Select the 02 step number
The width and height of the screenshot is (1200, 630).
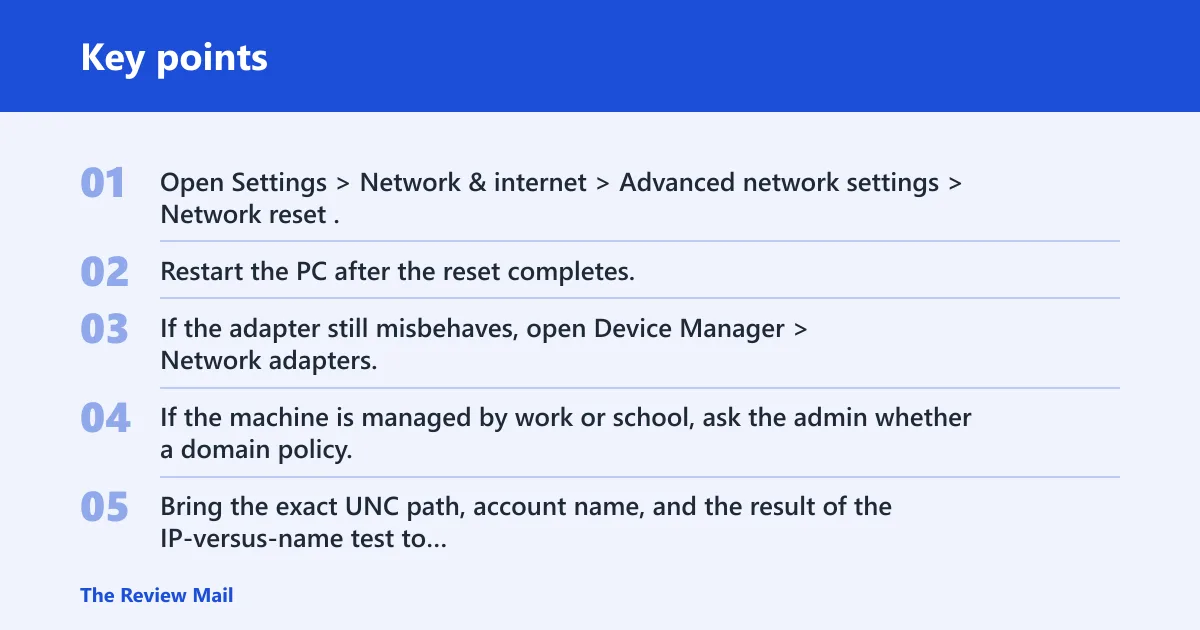coord(104,272)
